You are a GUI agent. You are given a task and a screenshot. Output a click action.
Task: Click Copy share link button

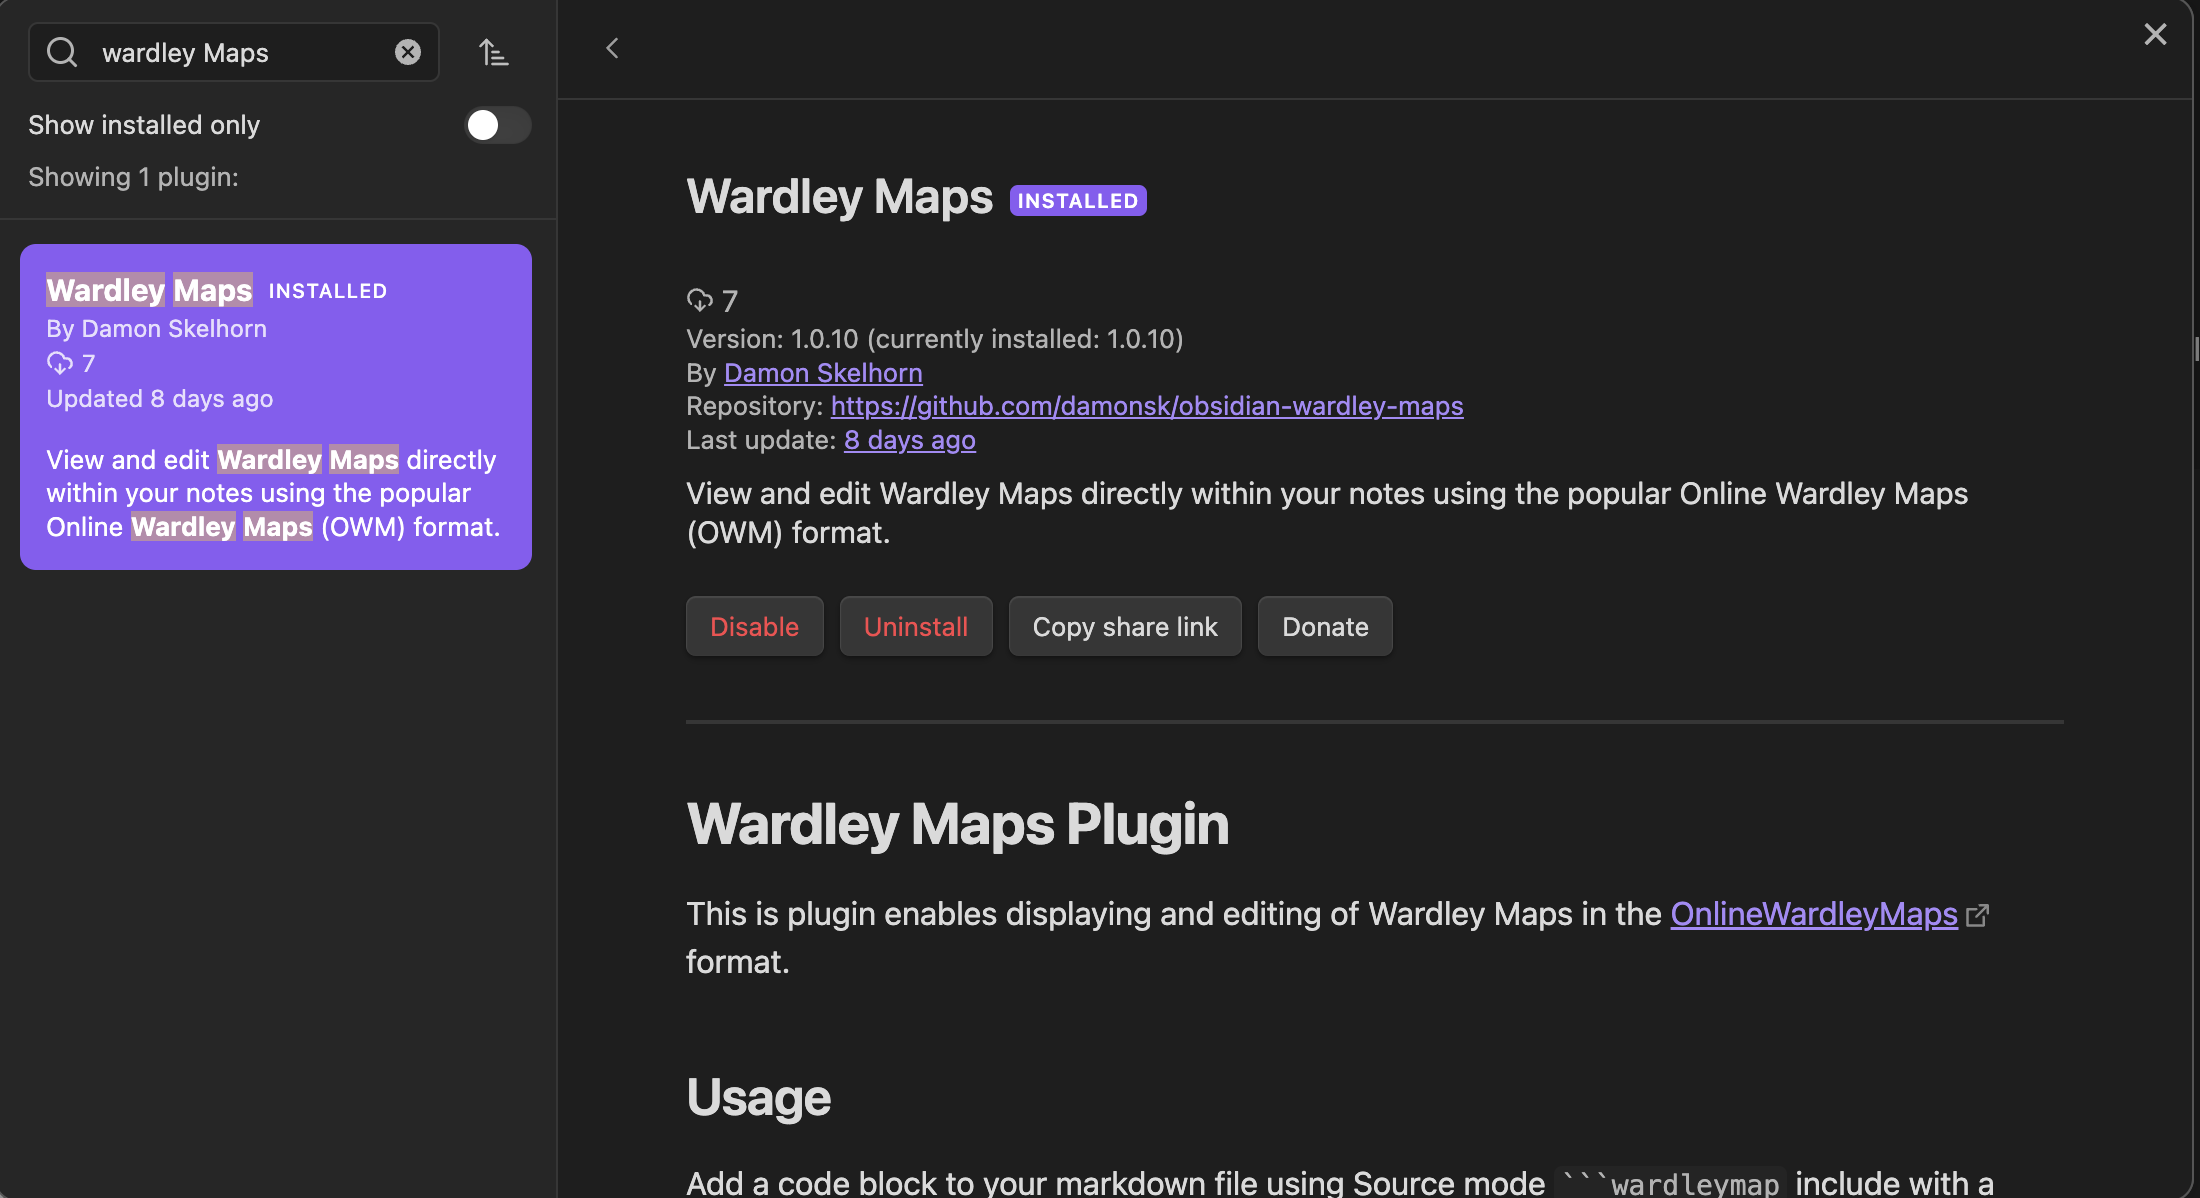tap(1125, 627)
